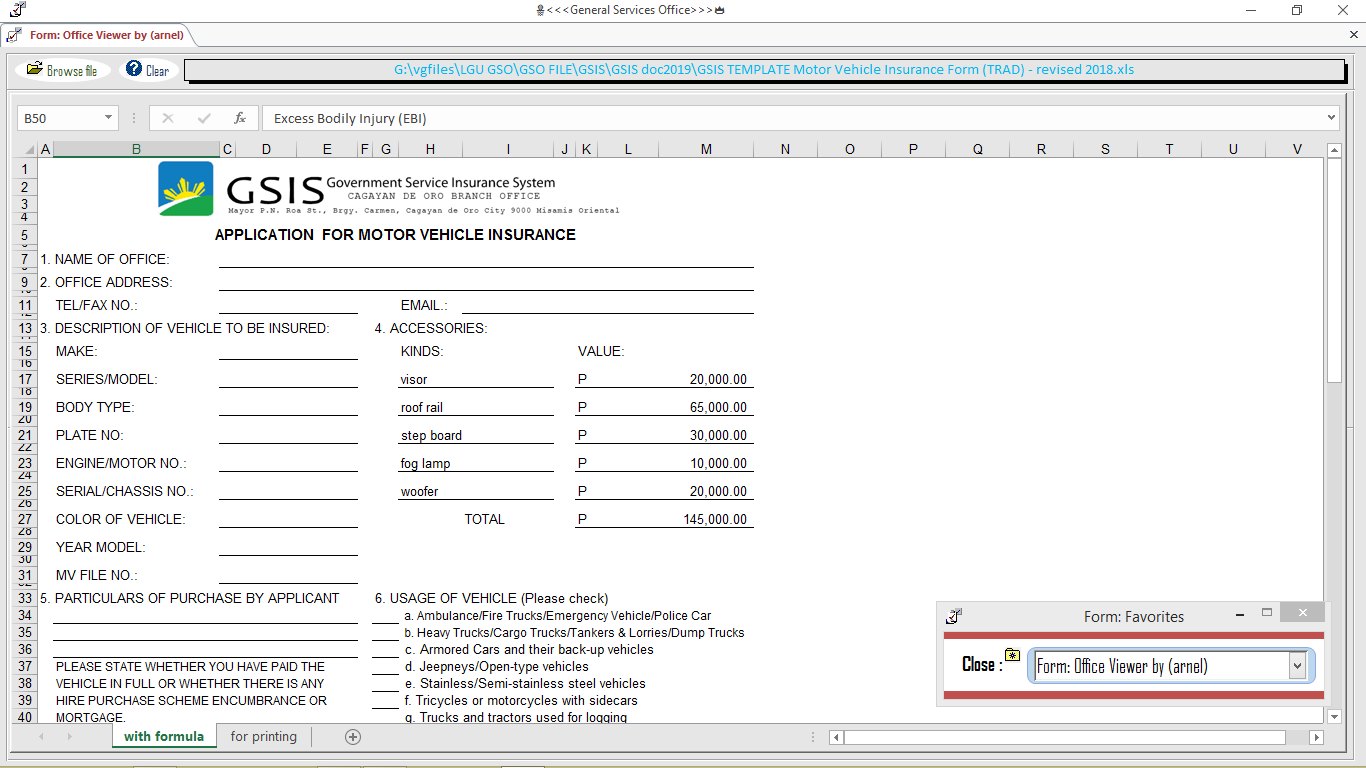Screen dimensions: 1366x768
Task: Click the "YEAR MODEL:" label cell
Action: click(x=101, y=547)
